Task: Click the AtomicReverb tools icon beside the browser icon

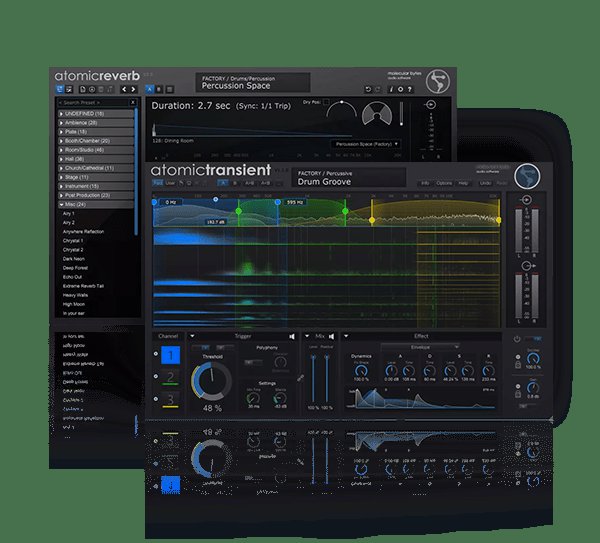Action: click(x=69, y=90)
